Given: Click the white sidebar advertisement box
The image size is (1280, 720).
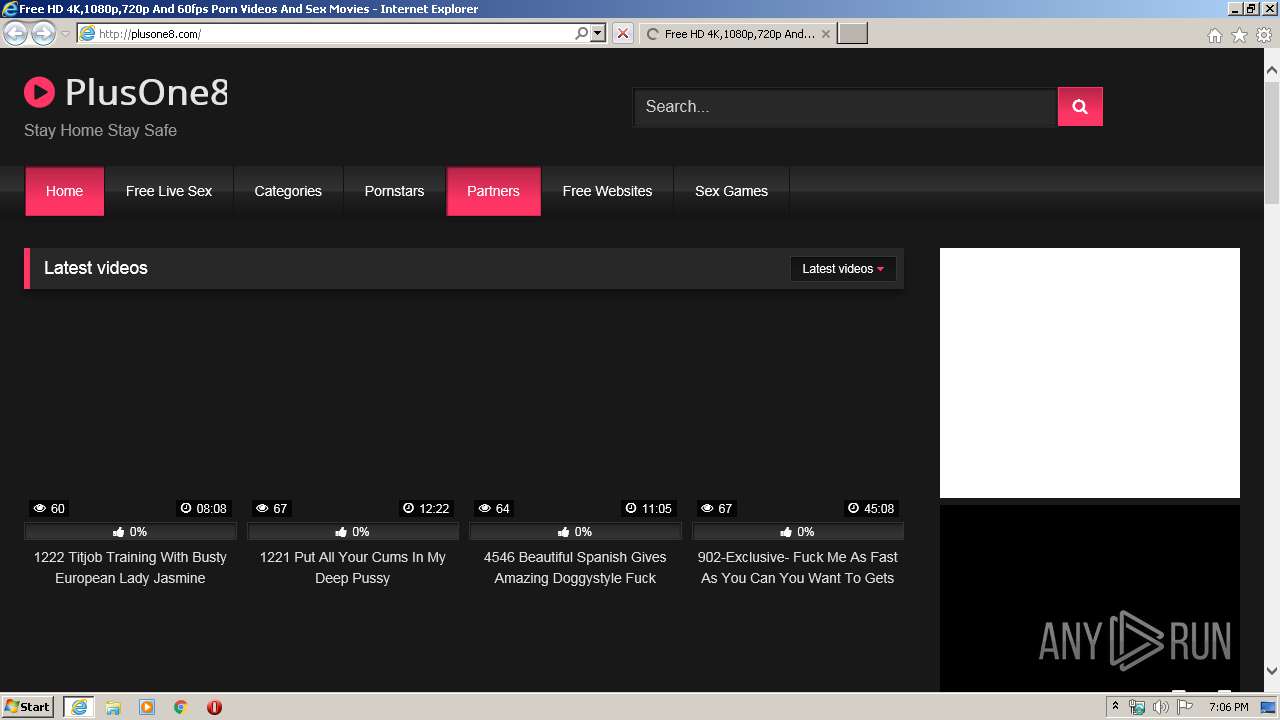Looking at the screenshot, I should (x=1090, y=373).
